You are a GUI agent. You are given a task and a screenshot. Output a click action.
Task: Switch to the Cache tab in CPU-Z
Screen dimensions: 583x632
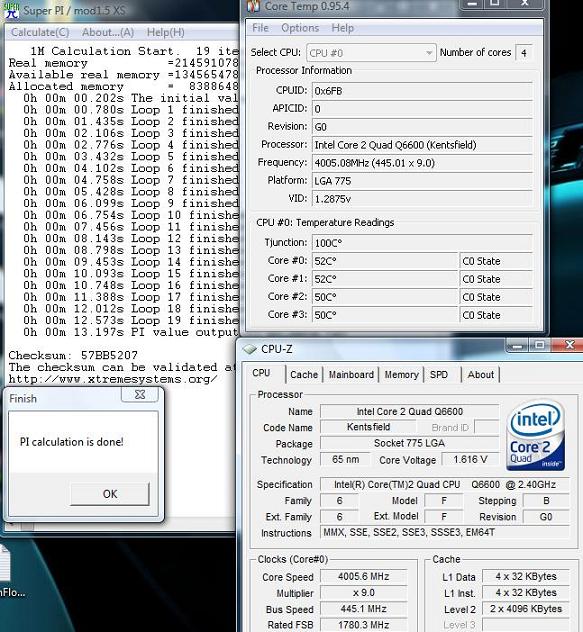(304, 374)
